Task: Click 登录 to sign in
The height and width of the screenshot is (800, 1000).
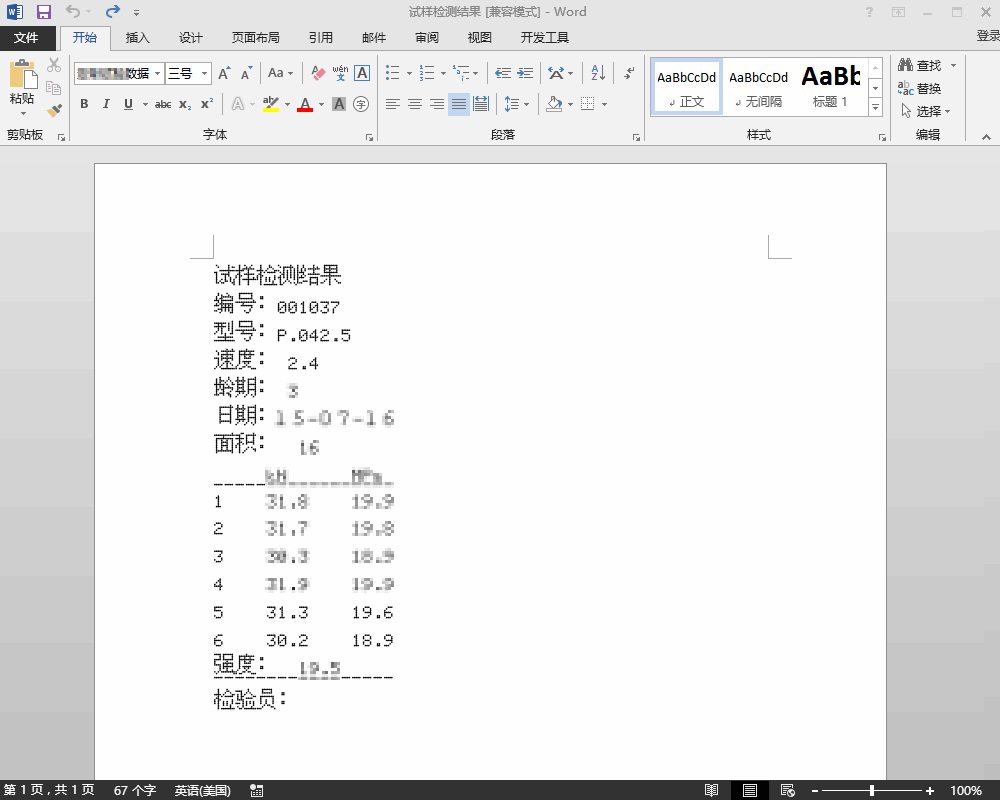Action: (x=988, y=36)
